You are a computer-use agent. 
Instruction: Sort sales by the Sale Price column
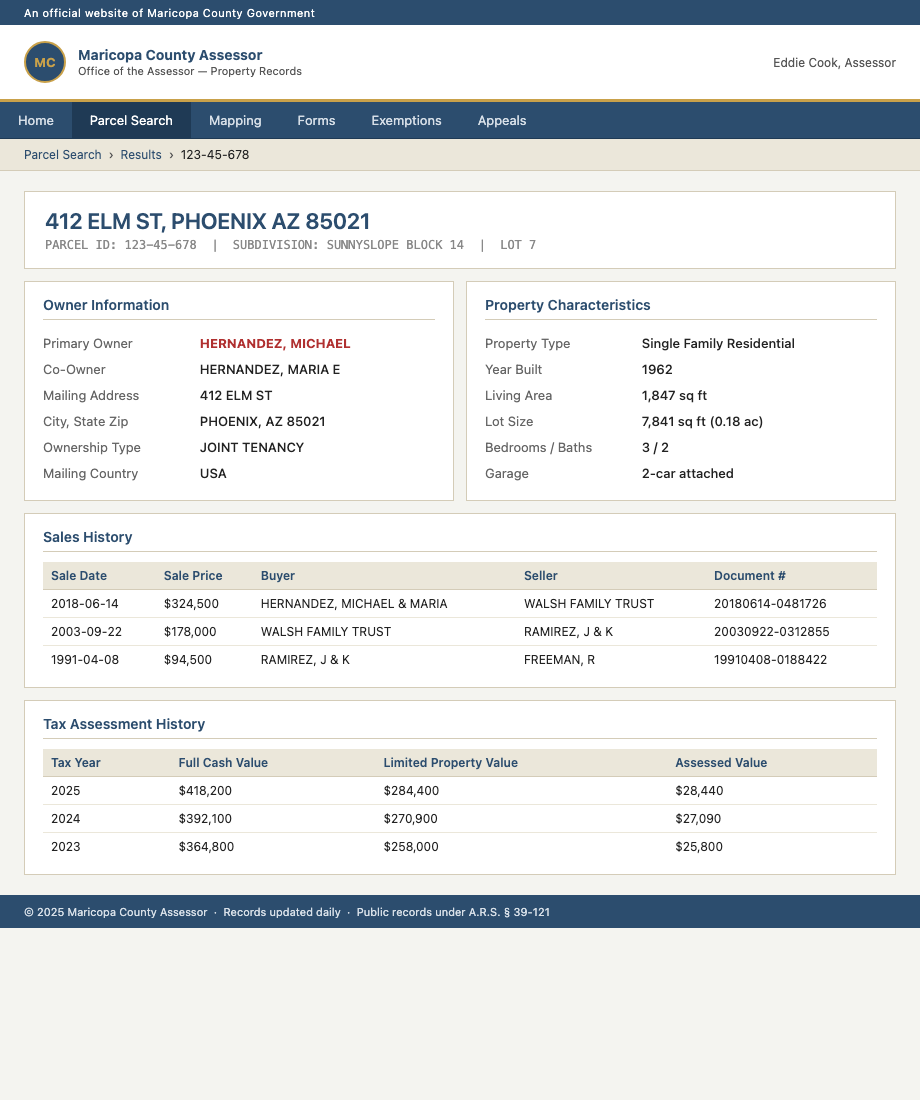[192, 576]
